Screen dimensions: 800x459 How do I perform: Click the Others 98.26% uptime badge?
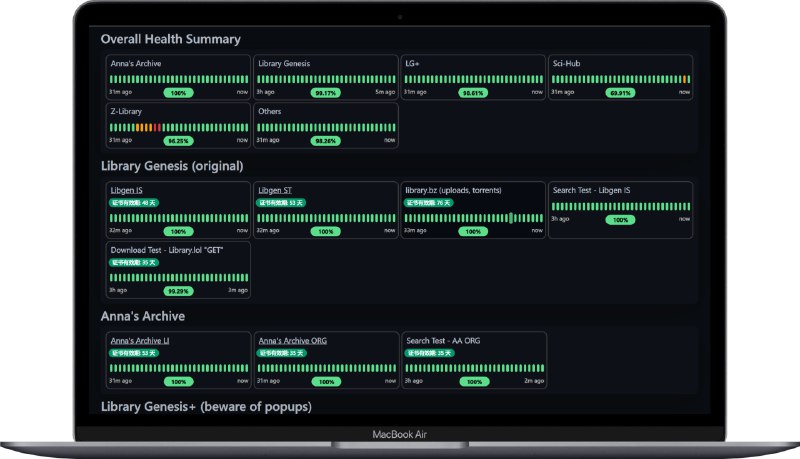325,141
